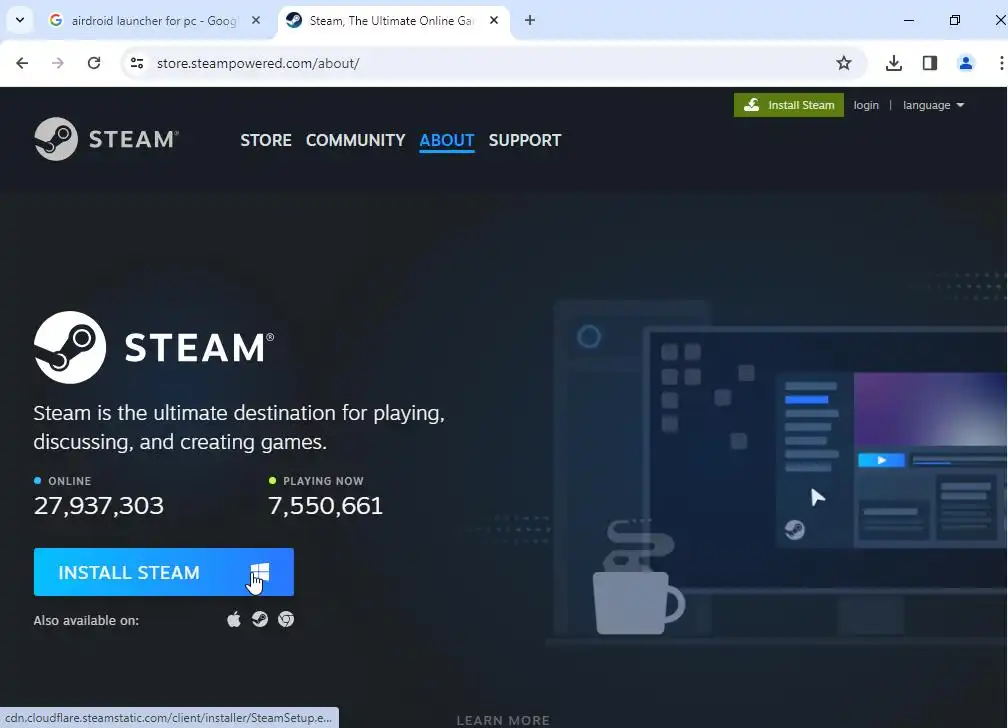
Task: Bookmark this page with the star icon
Action: pyautogui.click(x=843, y=63)
